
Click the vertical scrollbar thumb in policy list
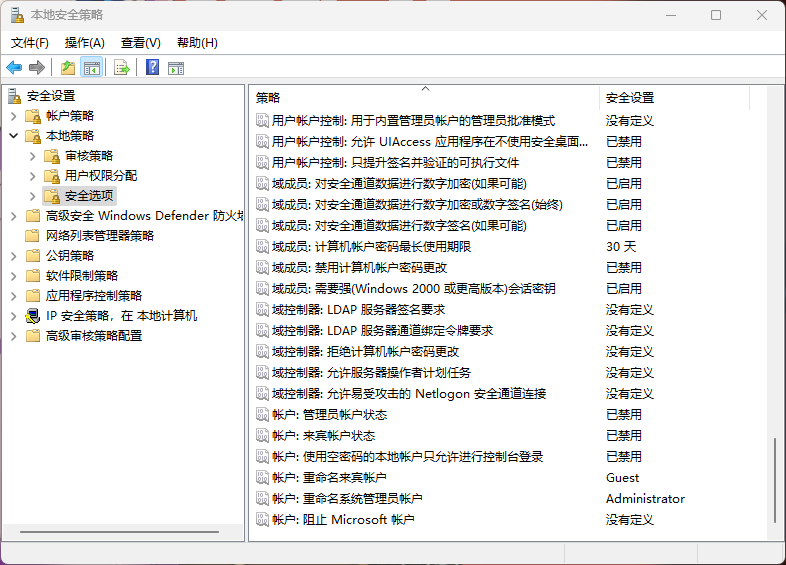(774, 481)
